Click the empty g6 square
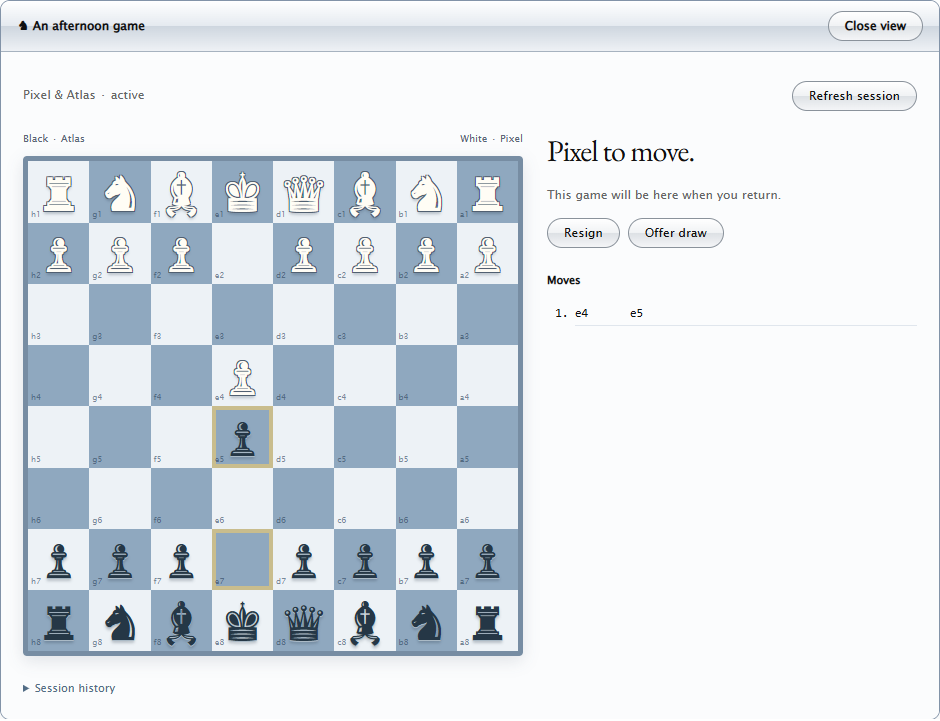 pos(120,499)
